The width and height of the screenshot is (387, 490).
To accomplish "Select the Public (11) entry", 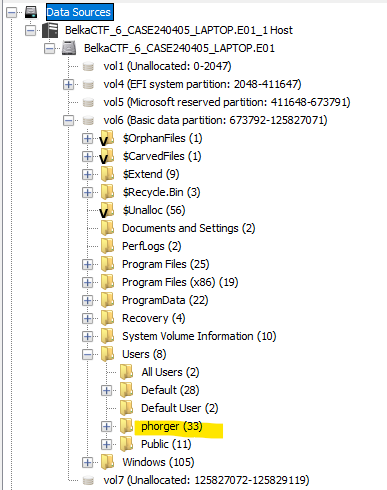I will [166, 444].
